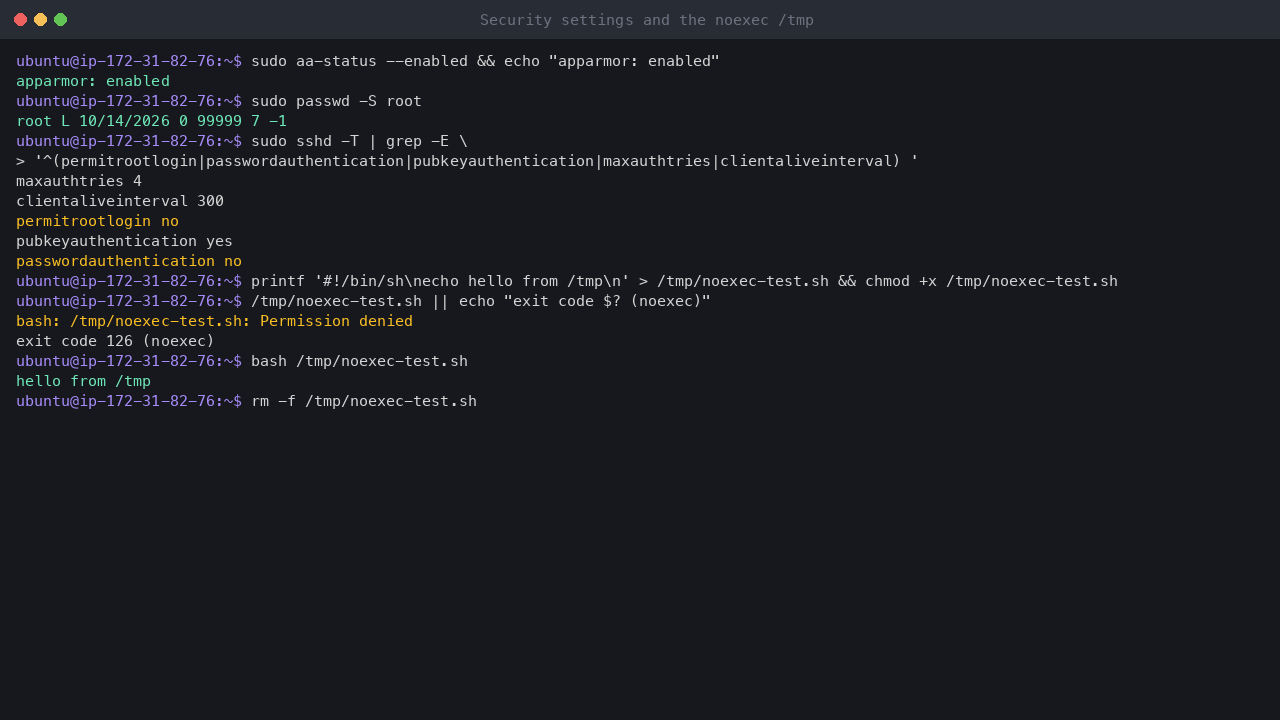Click the 'permitrootlogin no' line
Screen dimensions: 1280x720
pos(97,221)
